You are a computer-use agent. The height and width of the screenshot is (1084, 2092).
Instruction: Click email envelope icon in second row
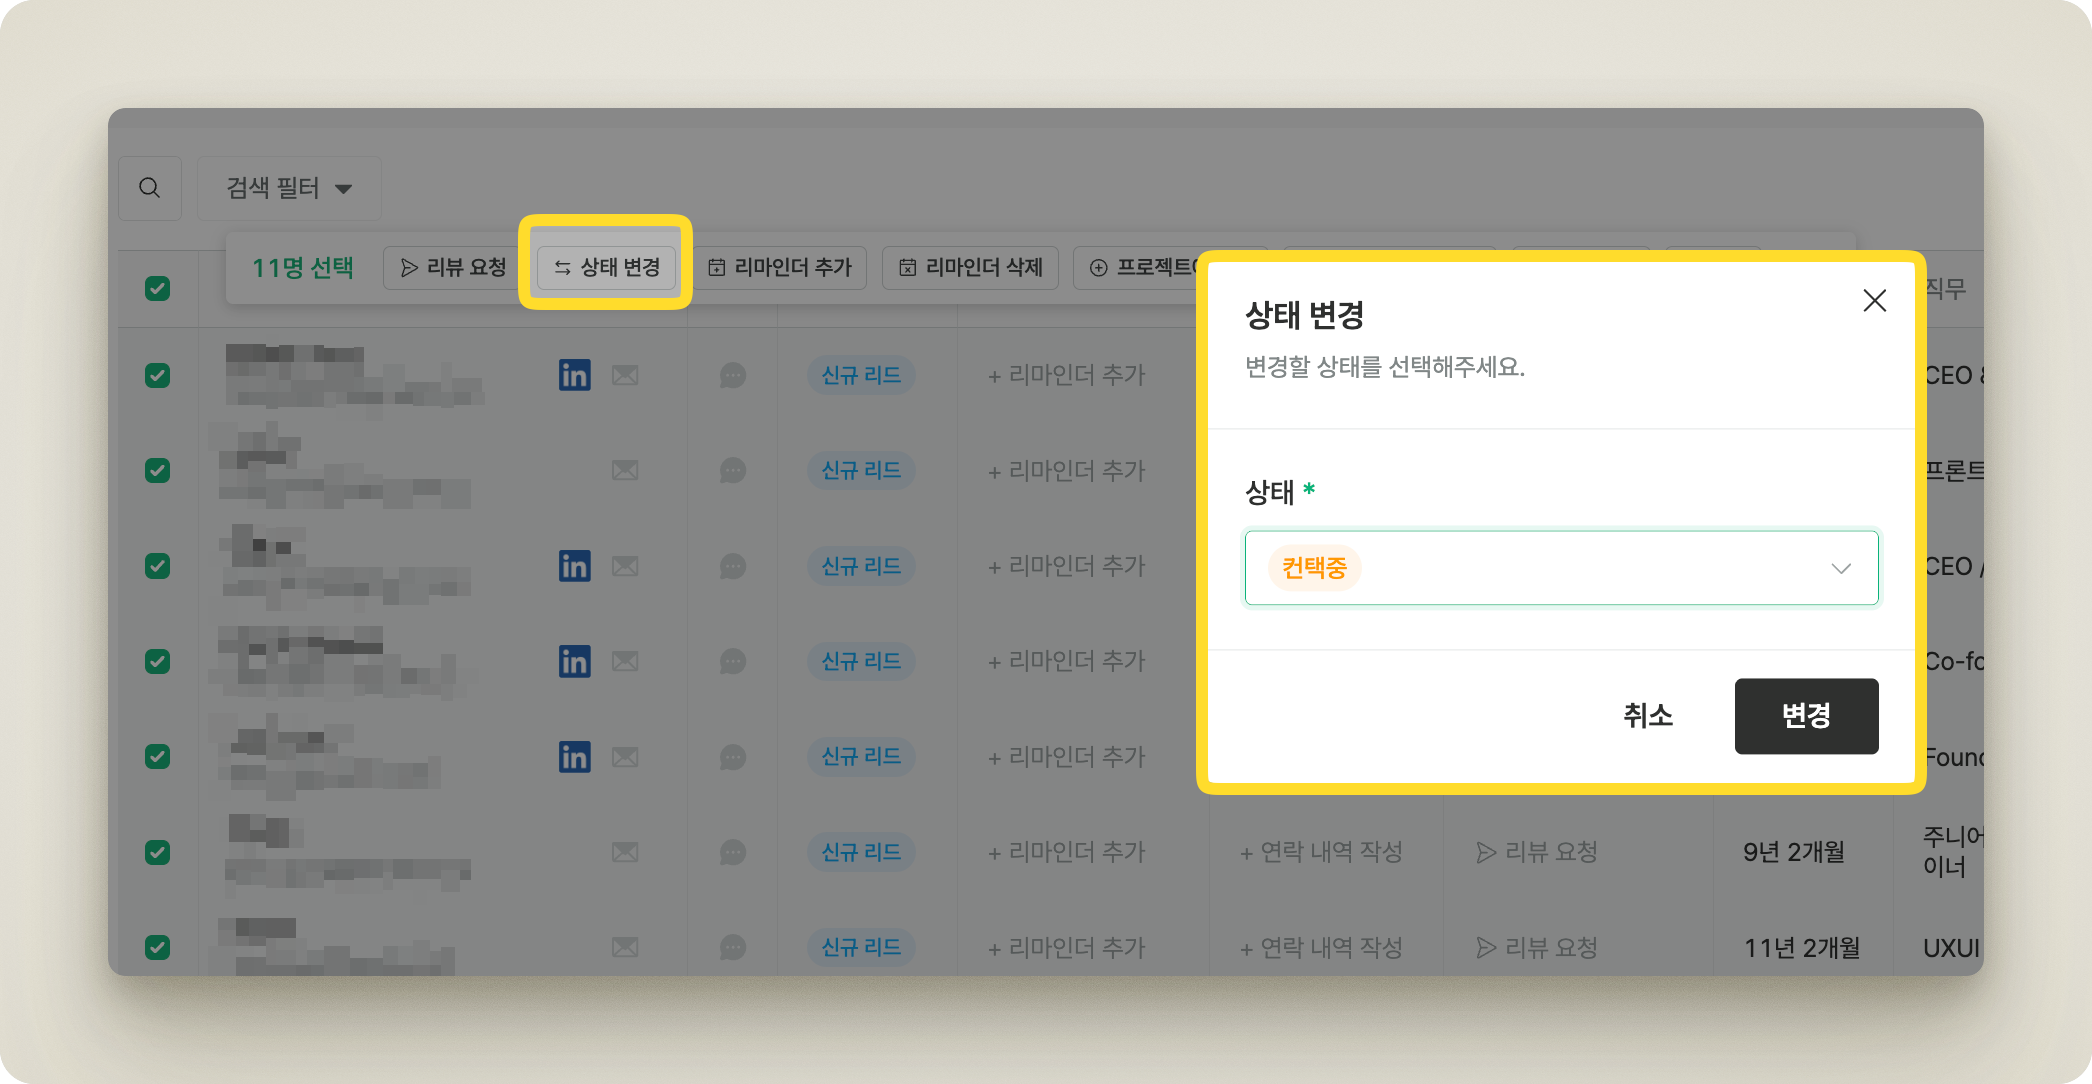point(625,470)
